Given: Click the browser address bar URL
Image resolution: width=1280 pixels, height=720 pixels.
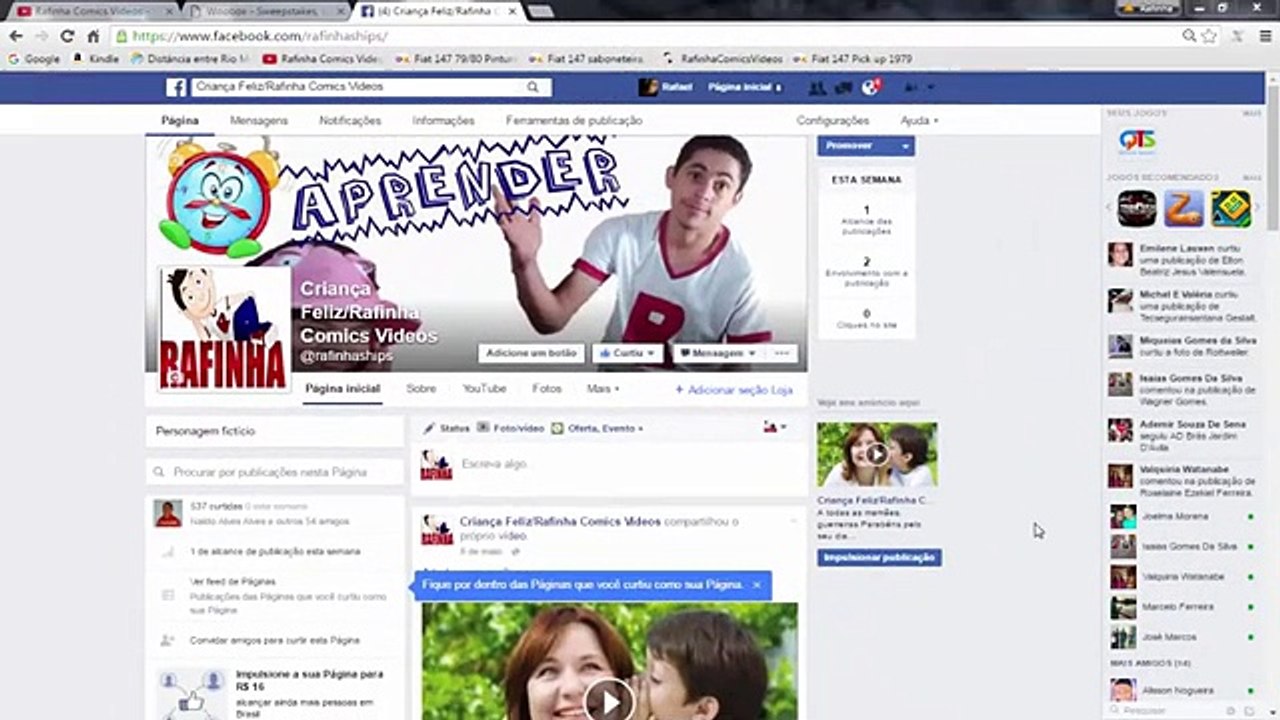Looking at the screenshot, I should [260, 36].
